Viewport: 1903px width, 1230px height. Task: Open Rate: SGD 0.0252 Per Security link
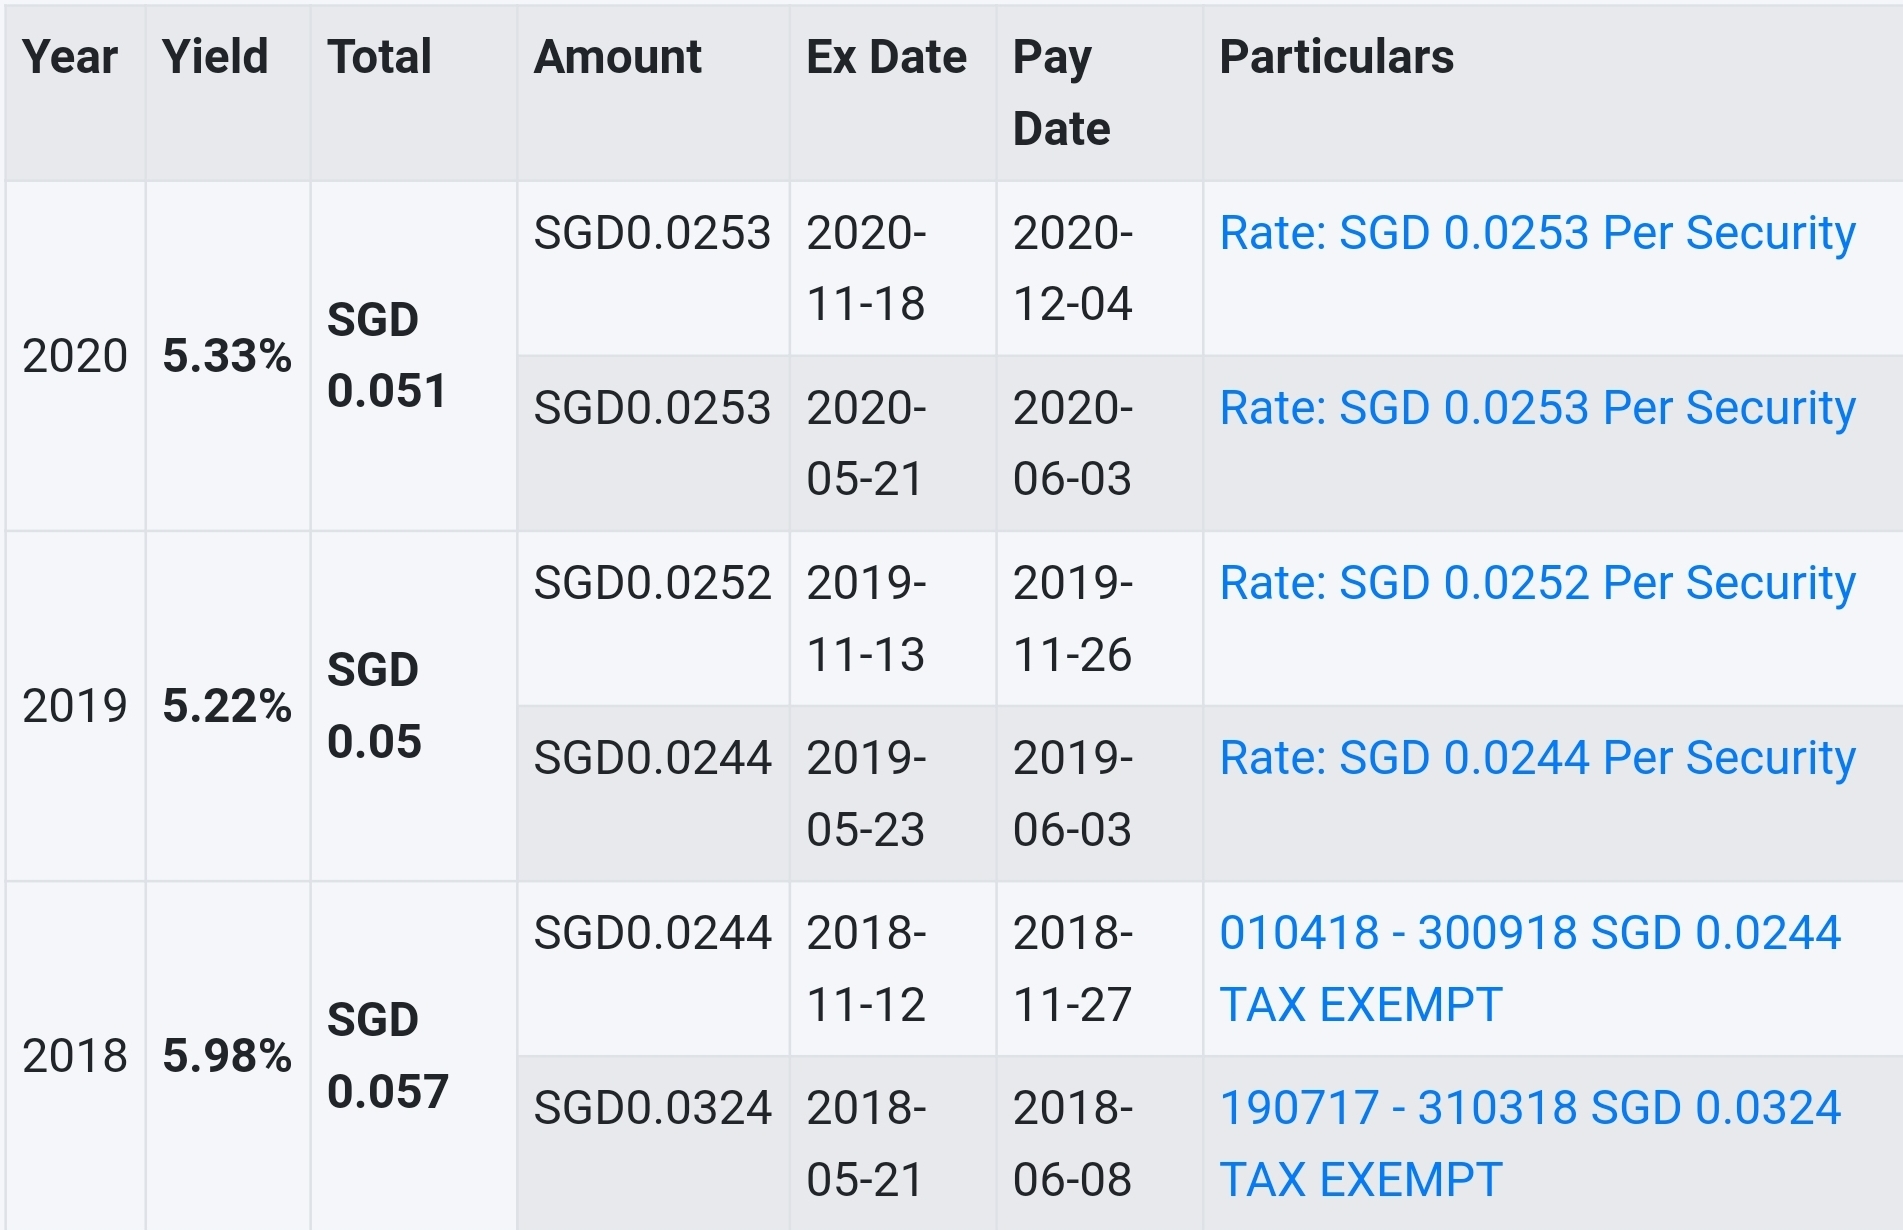point(1537,583)
